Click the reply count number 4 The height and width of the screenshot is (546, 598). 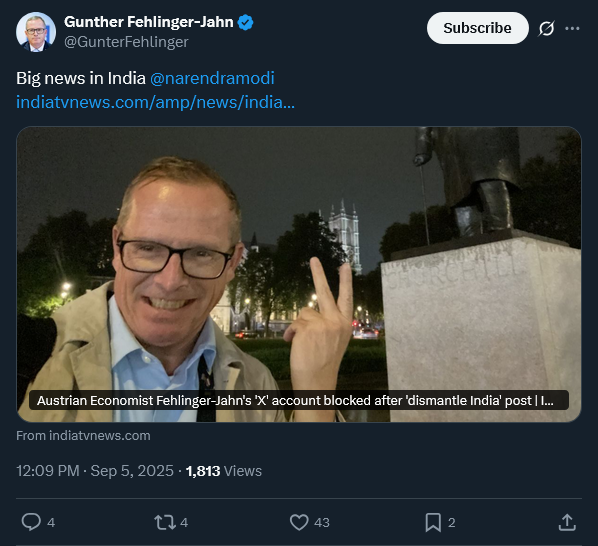[x=51, y=522]
